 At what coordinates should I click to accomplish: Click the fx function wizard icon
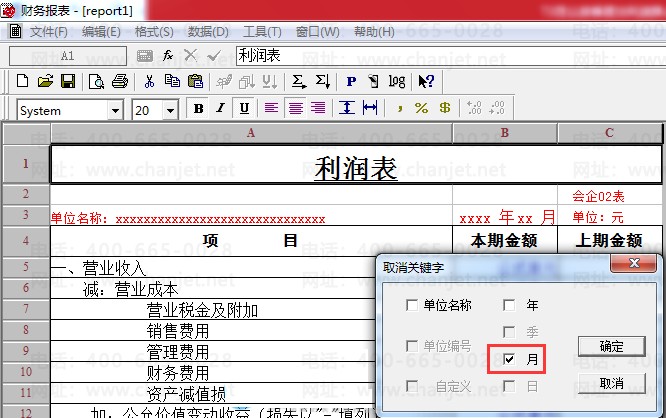tap(168, 55)
